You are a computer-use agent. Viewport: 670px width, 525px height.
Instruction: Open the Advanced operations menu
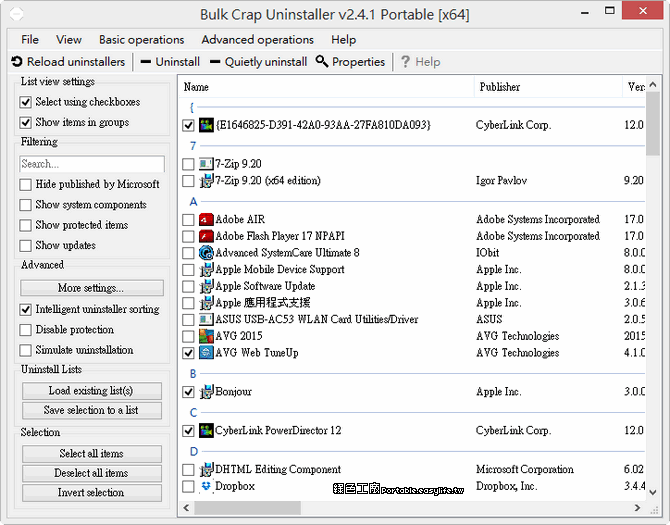[x=258, y=40]
